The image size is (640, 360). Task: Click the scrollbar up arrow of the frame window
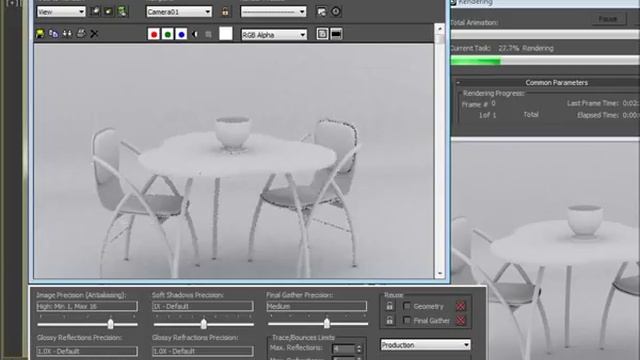tap(440, 29)
